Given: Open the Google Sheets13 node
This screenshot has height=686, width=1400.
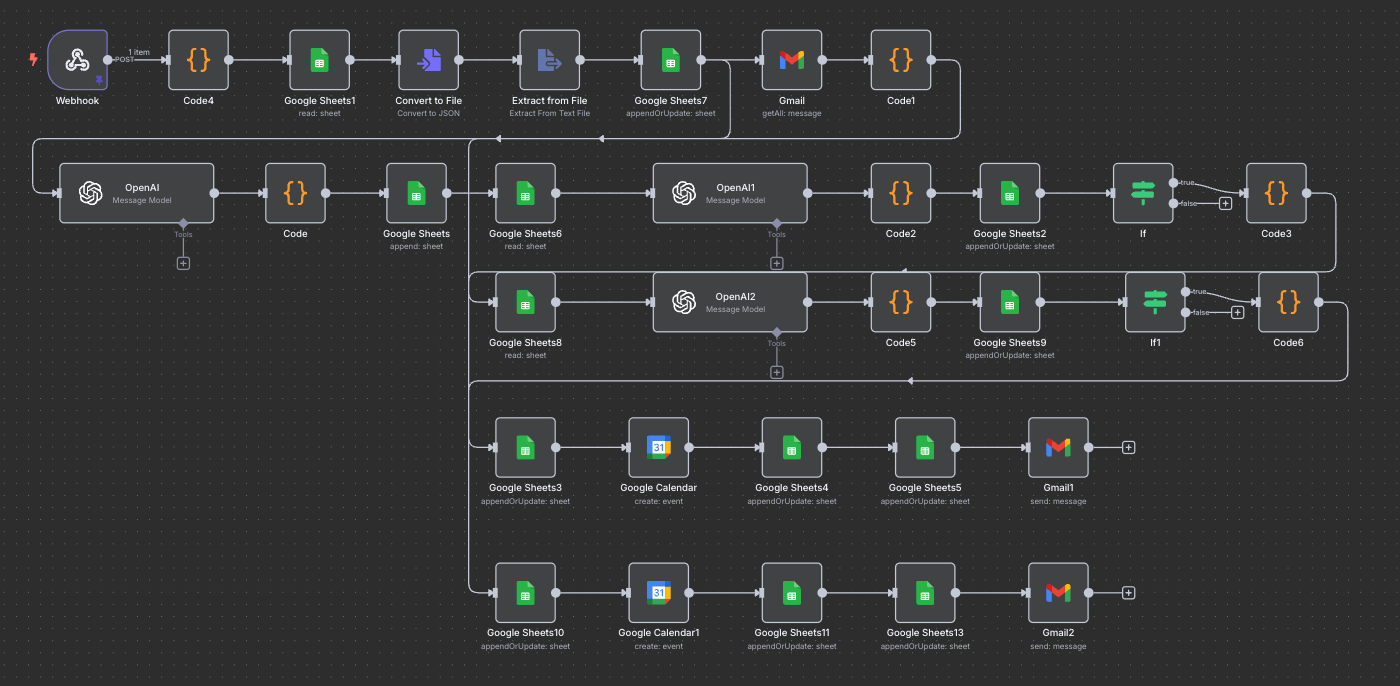Looking at the screenshot, I should tap(925, 593).
